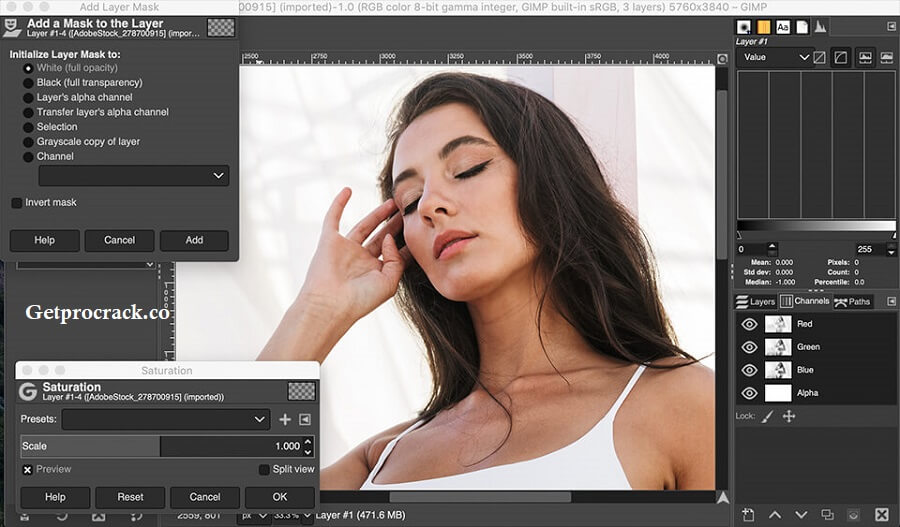The height and width of the screenshot is (527, 900).
Task: Open the orange Patterns tab icon
Action: 764,27
